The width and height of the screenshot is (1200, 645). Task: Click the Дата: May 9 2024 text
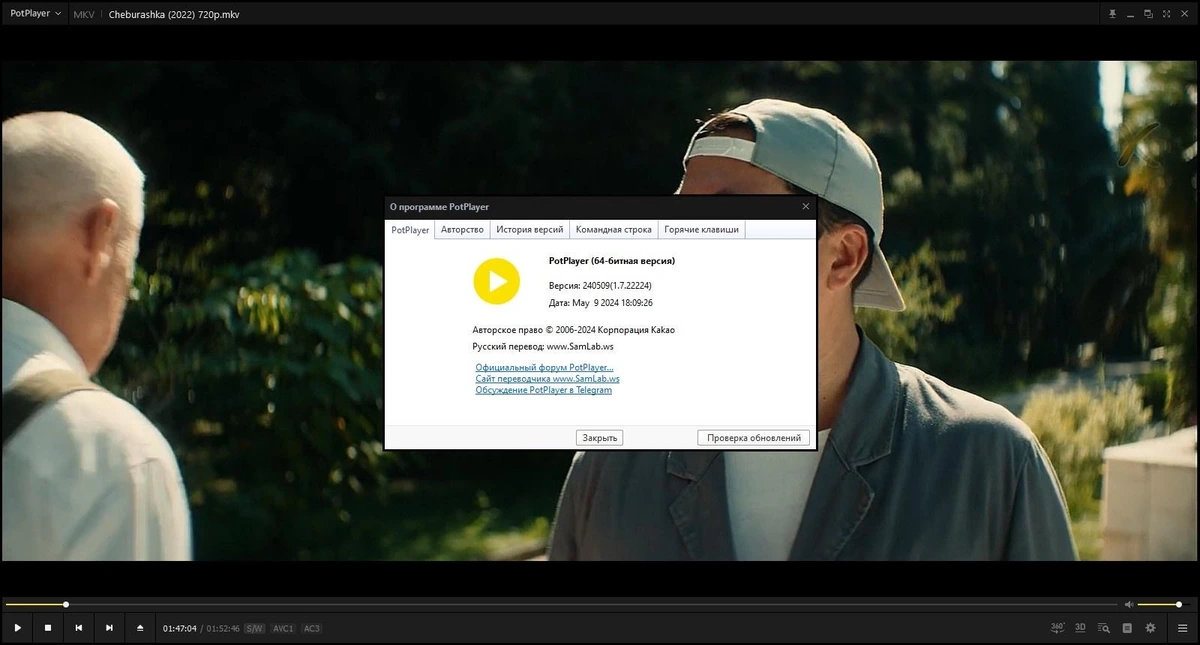pyautogui.click(x=601, y=303)
